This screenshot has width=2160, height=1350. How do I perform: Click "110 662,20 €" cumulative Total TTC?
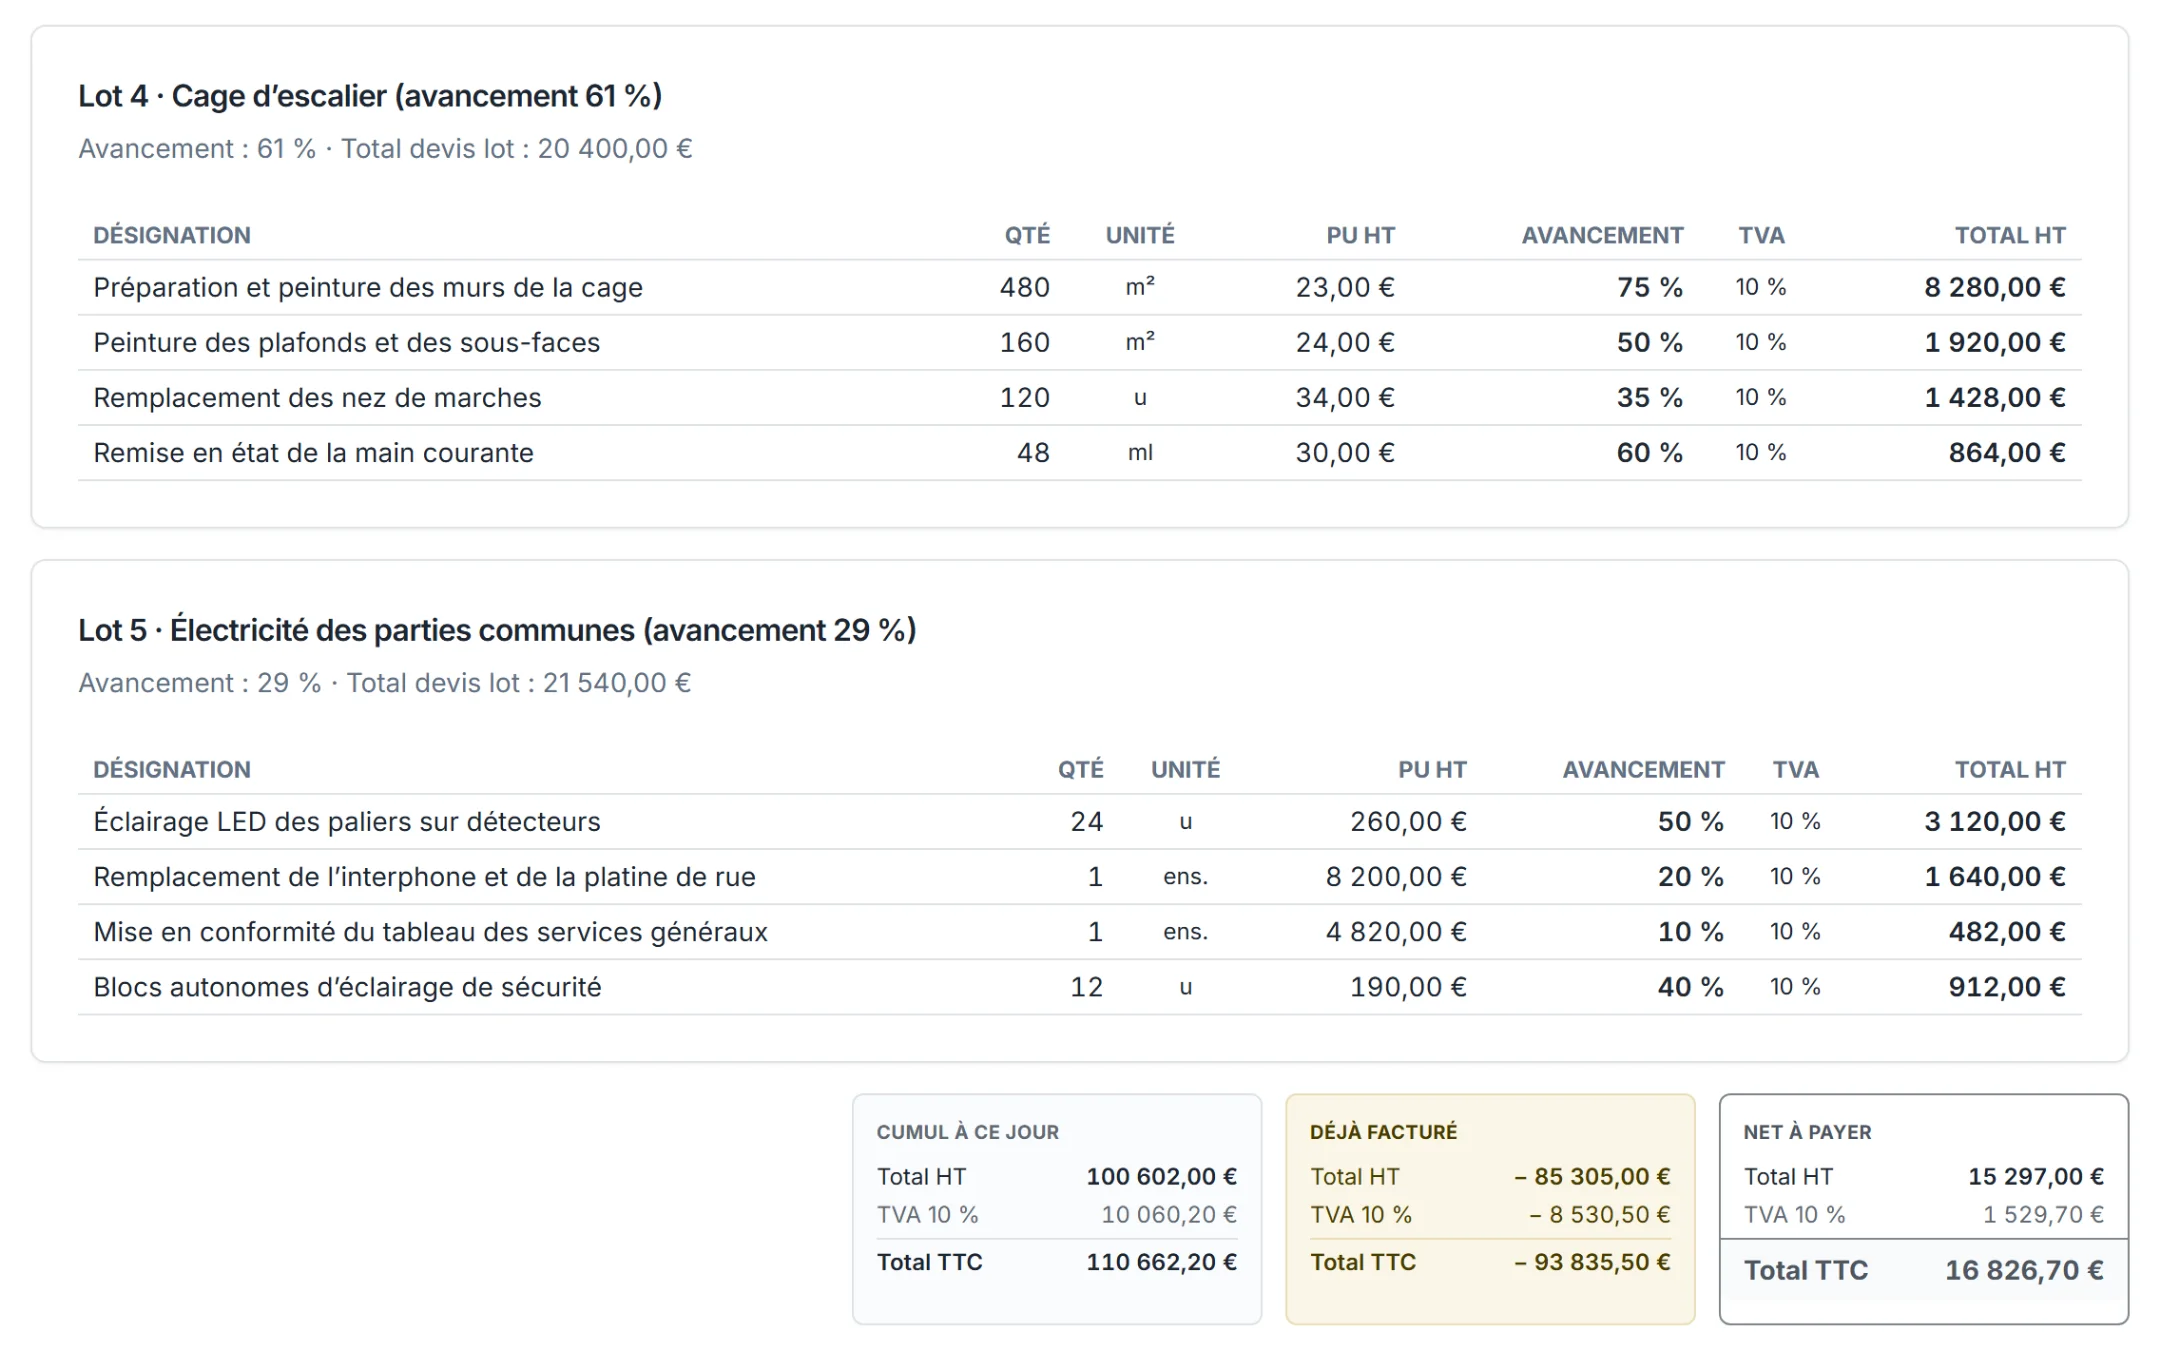[1162, 1262]
